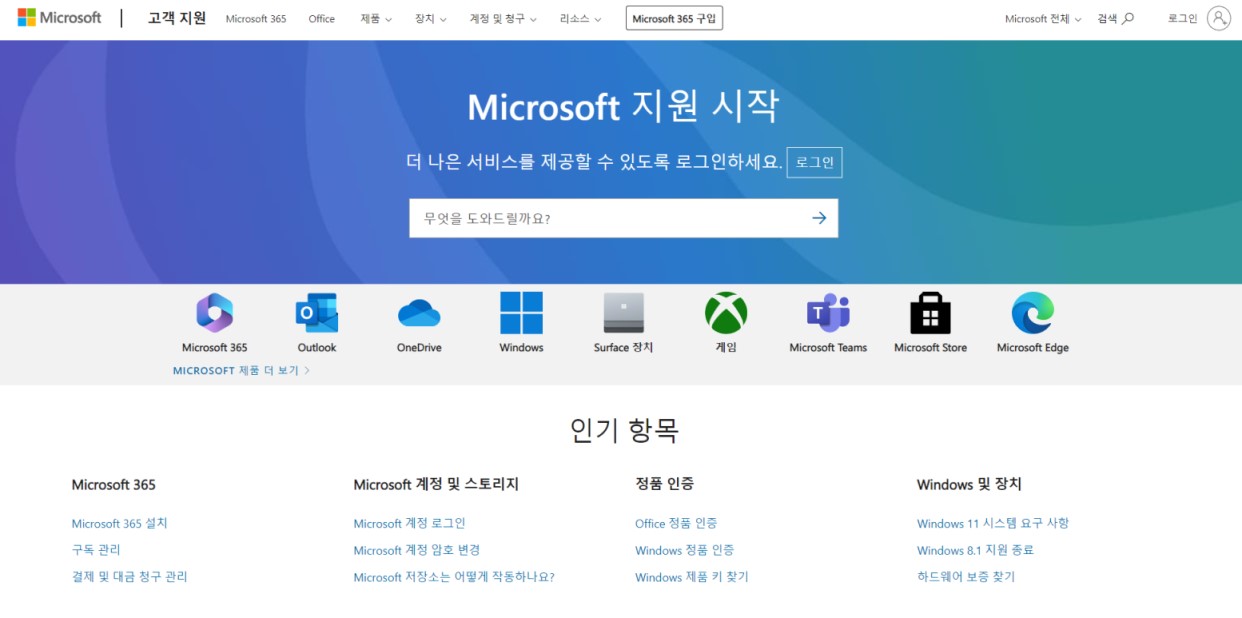Click the Microsoft logo in header
The height and width of the screenshot is (618, 1242).
pos(59,18)
